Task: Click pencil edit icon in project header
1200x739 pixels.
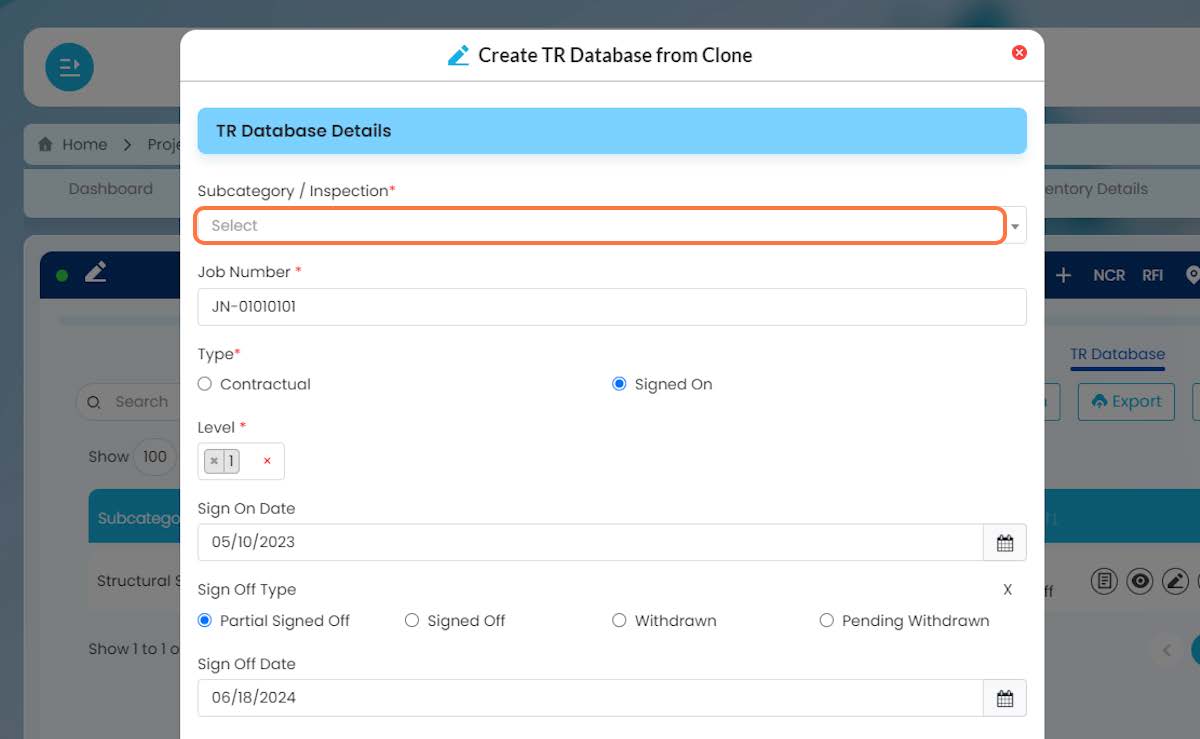Action: click(x=96, y=271)
